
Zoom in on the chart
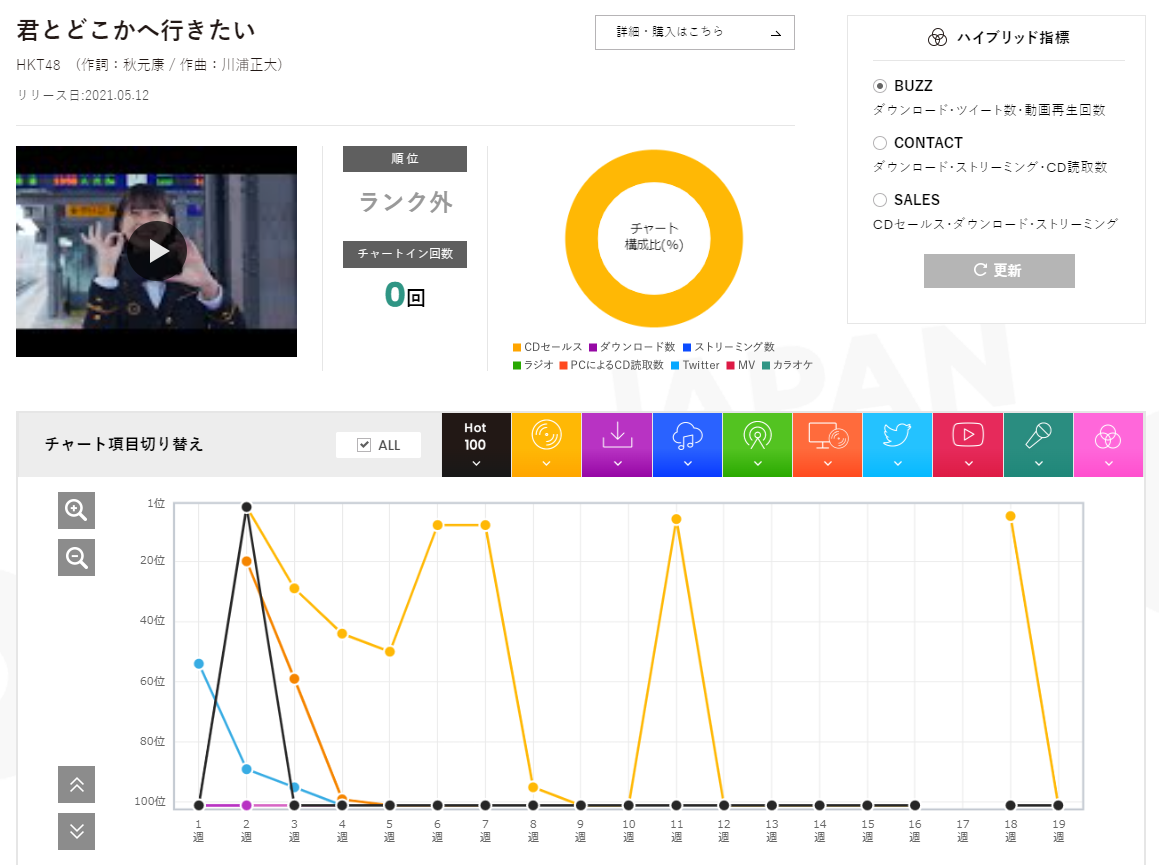77,510
